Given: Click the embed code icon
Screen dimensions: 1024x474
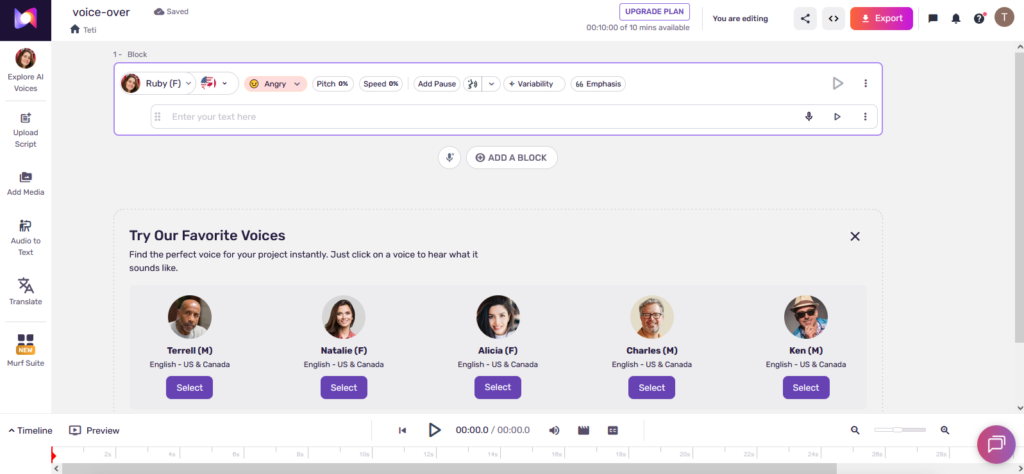Looking at the screenshot, I should 833,18.
